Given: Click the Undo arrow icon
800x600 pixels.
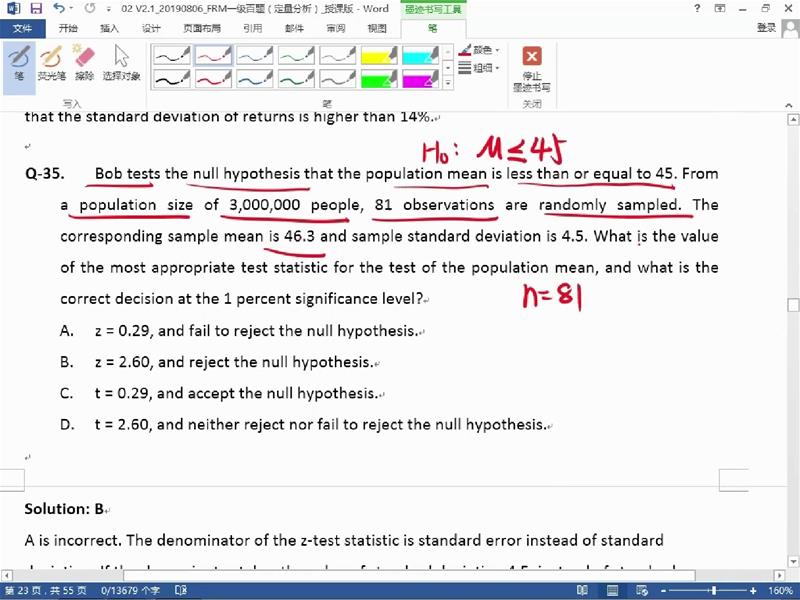Looking at the screenshot, I should (59, 9).
